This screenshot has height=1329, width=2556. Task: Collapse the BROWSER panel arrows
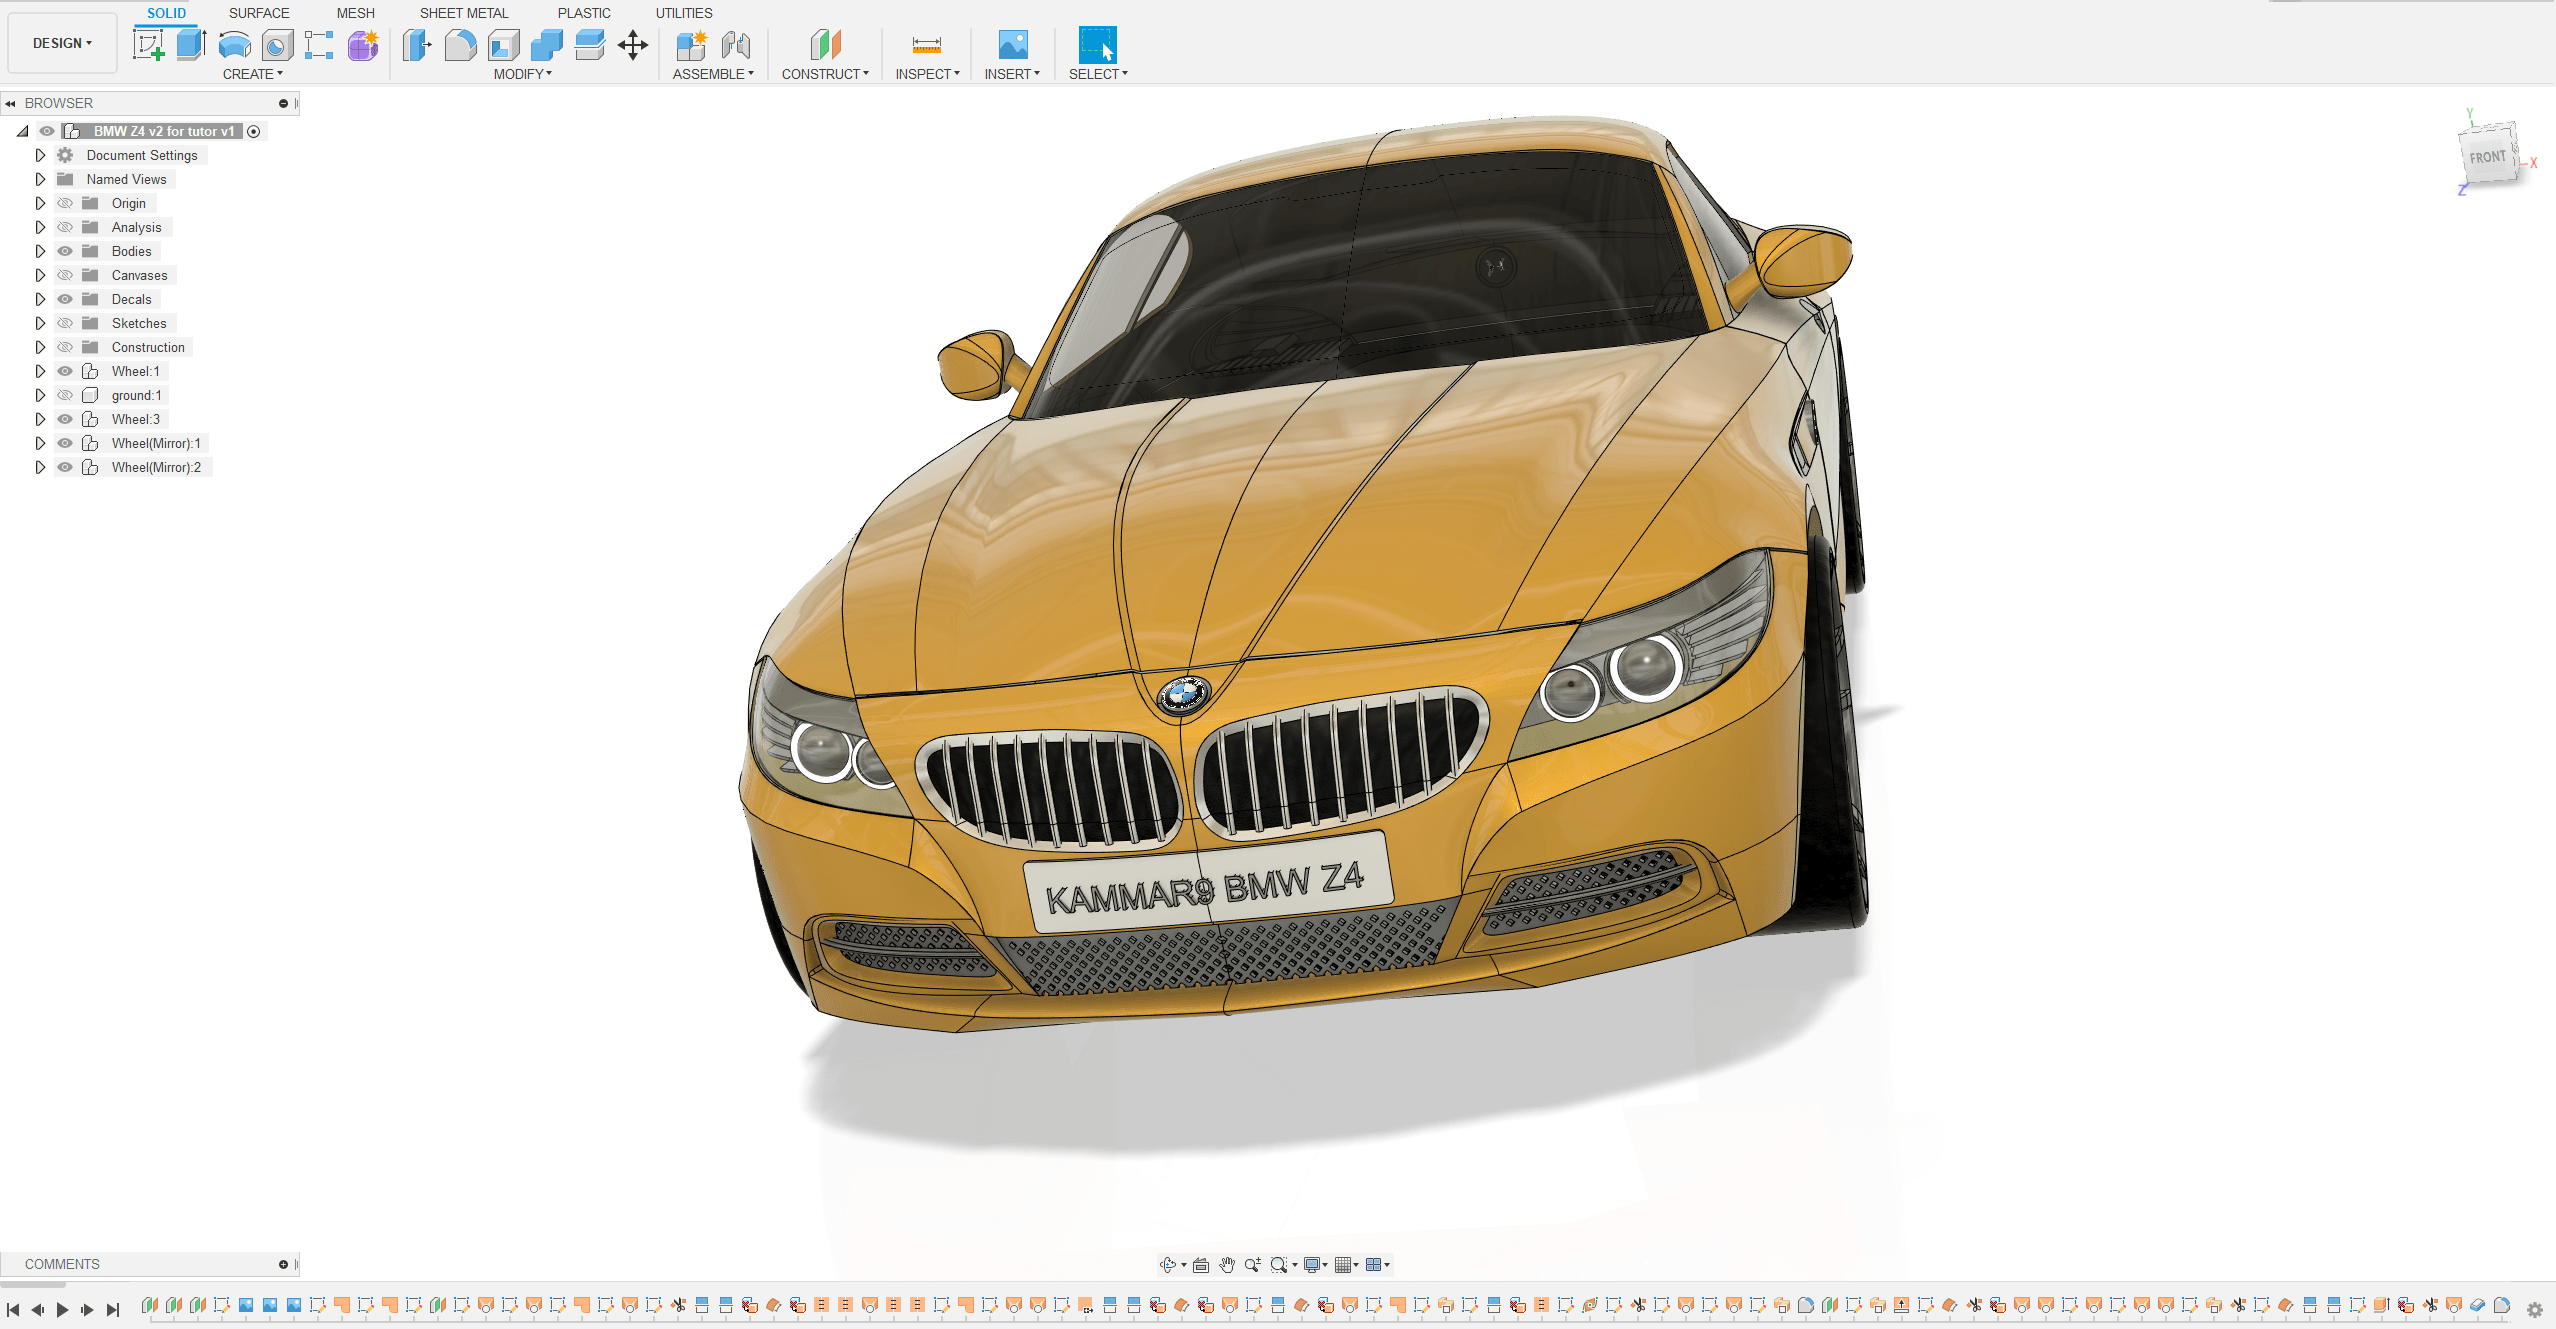tap(10, 103)
